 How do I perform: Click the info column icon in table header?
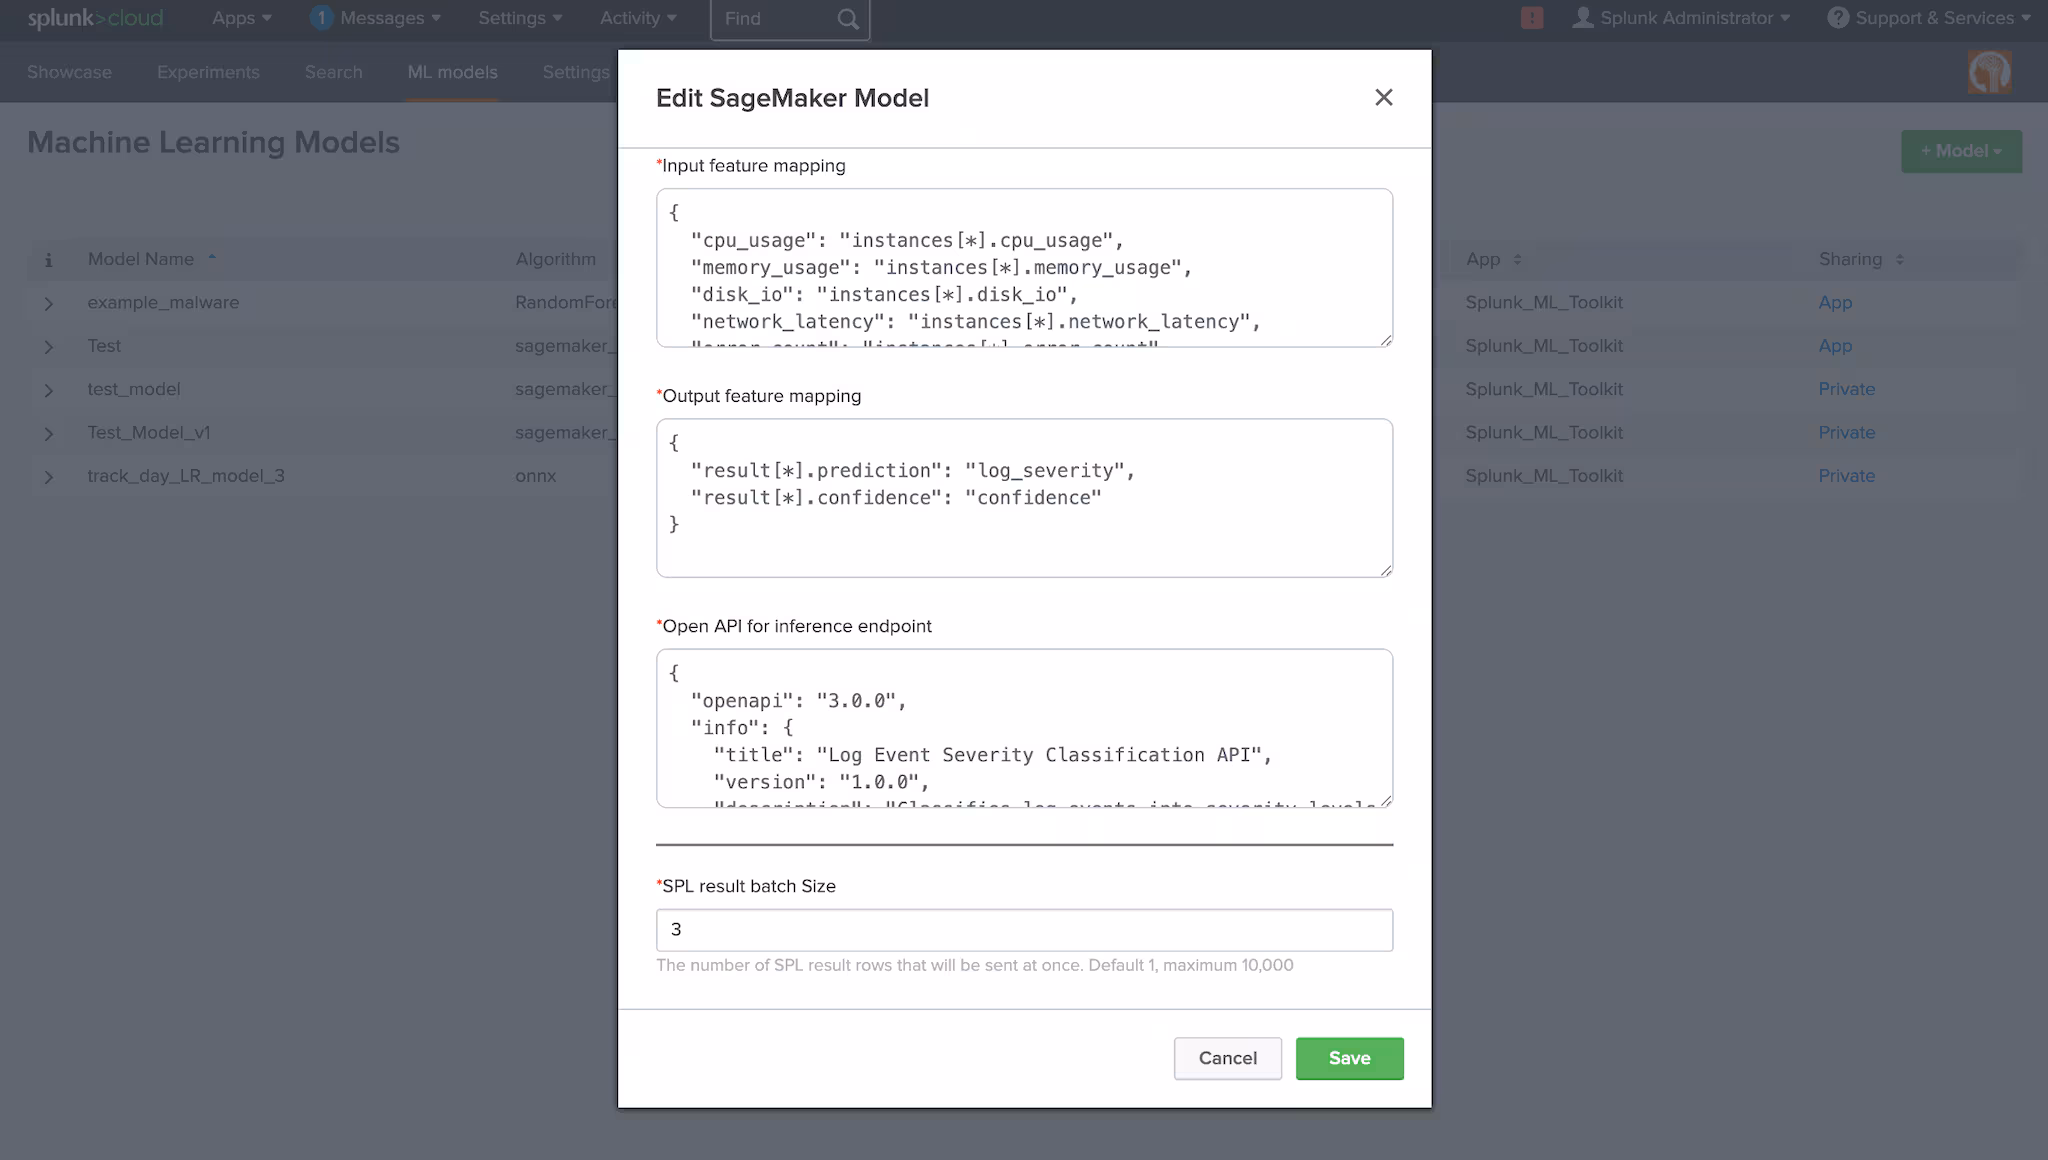48,260
